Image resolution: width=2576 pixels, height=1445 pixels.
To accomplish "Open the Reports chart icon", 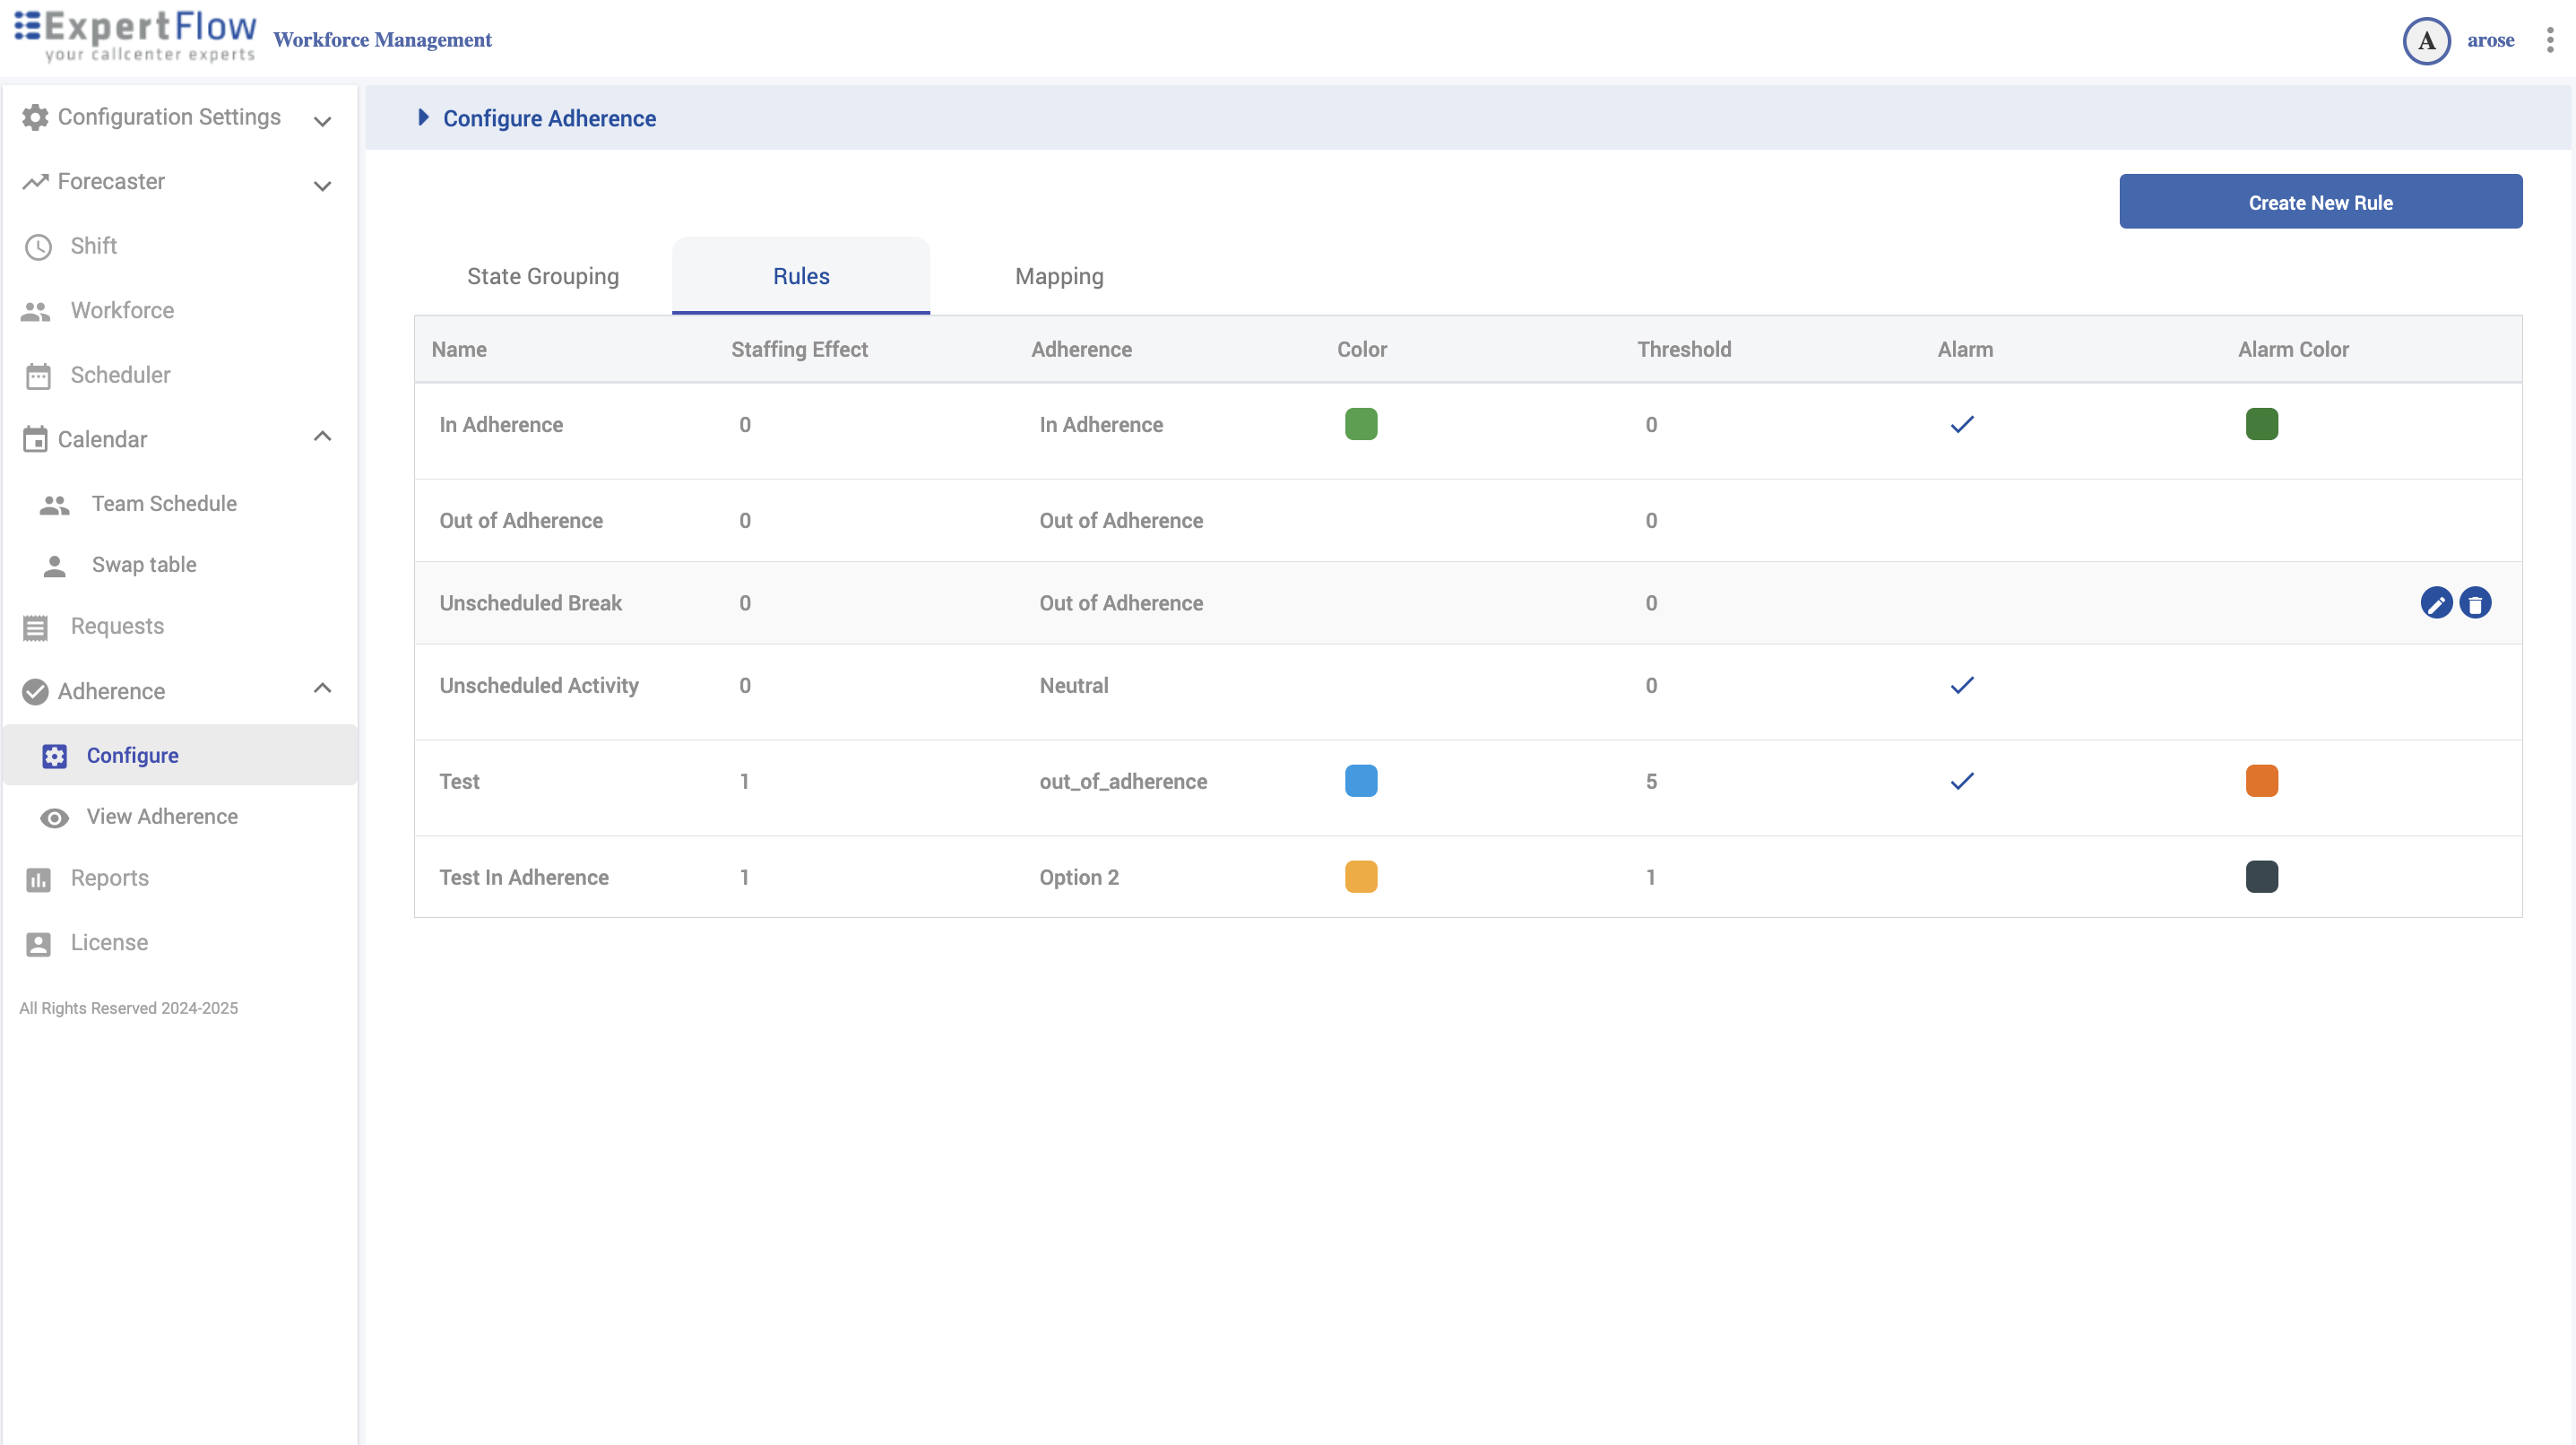I will coord(38,879).
